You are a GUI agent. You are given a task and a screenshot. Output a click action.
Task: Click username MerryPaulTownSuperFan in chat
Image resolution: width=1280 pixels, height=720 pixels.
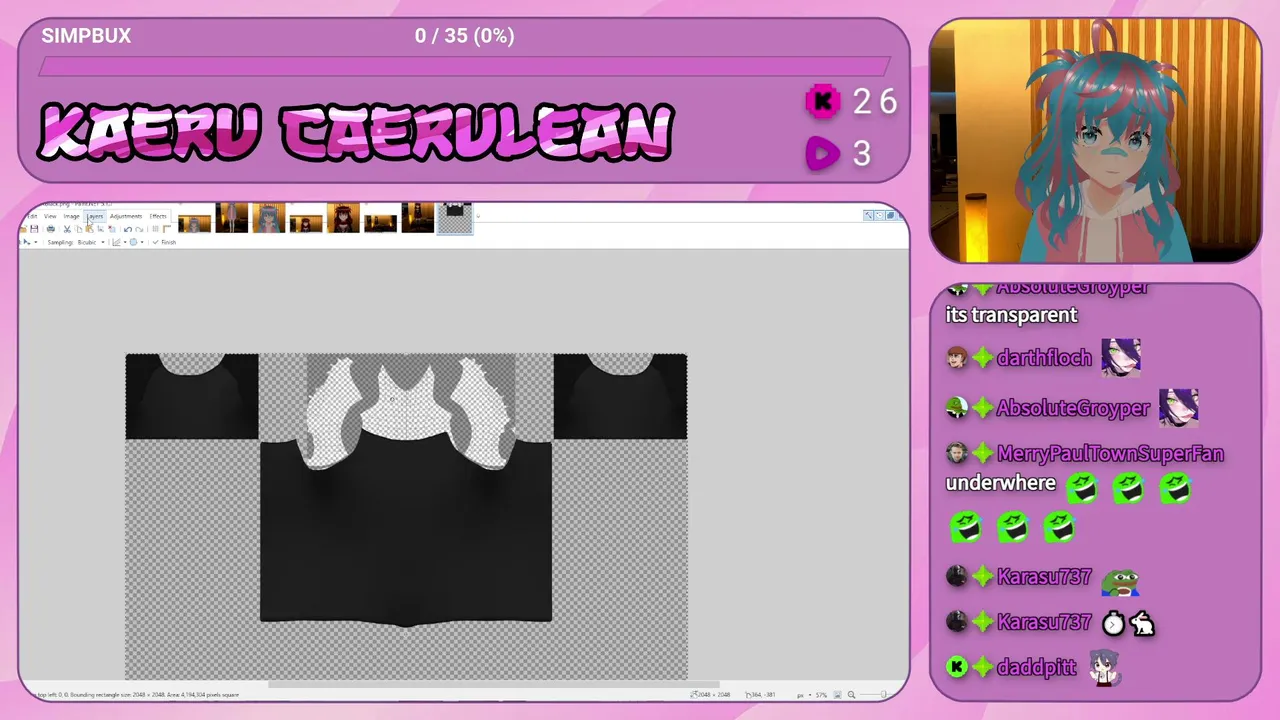coord(1110,454)
